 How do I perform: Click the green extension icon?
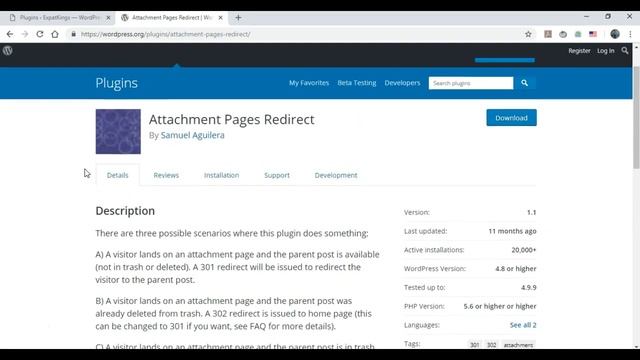coord(578,34)
